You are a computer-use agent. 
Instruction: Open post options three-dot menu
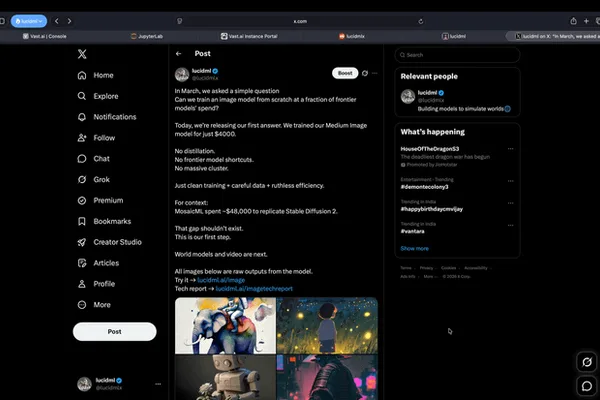pos(375,73)
